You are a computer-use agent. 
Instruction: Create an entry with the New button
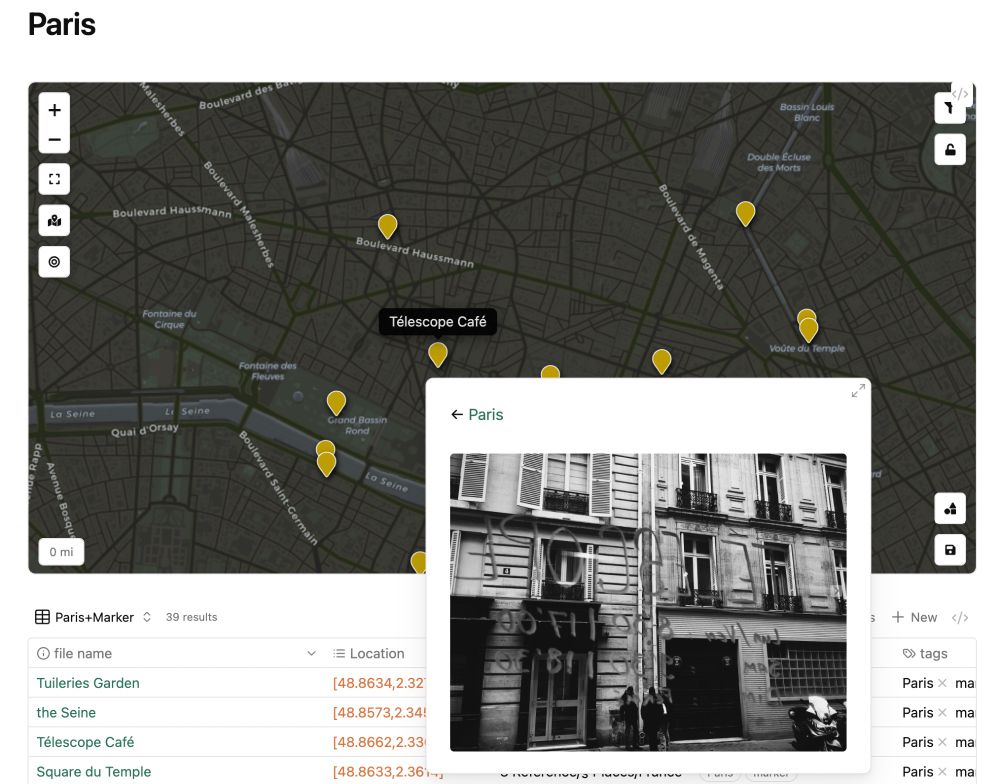913,617
